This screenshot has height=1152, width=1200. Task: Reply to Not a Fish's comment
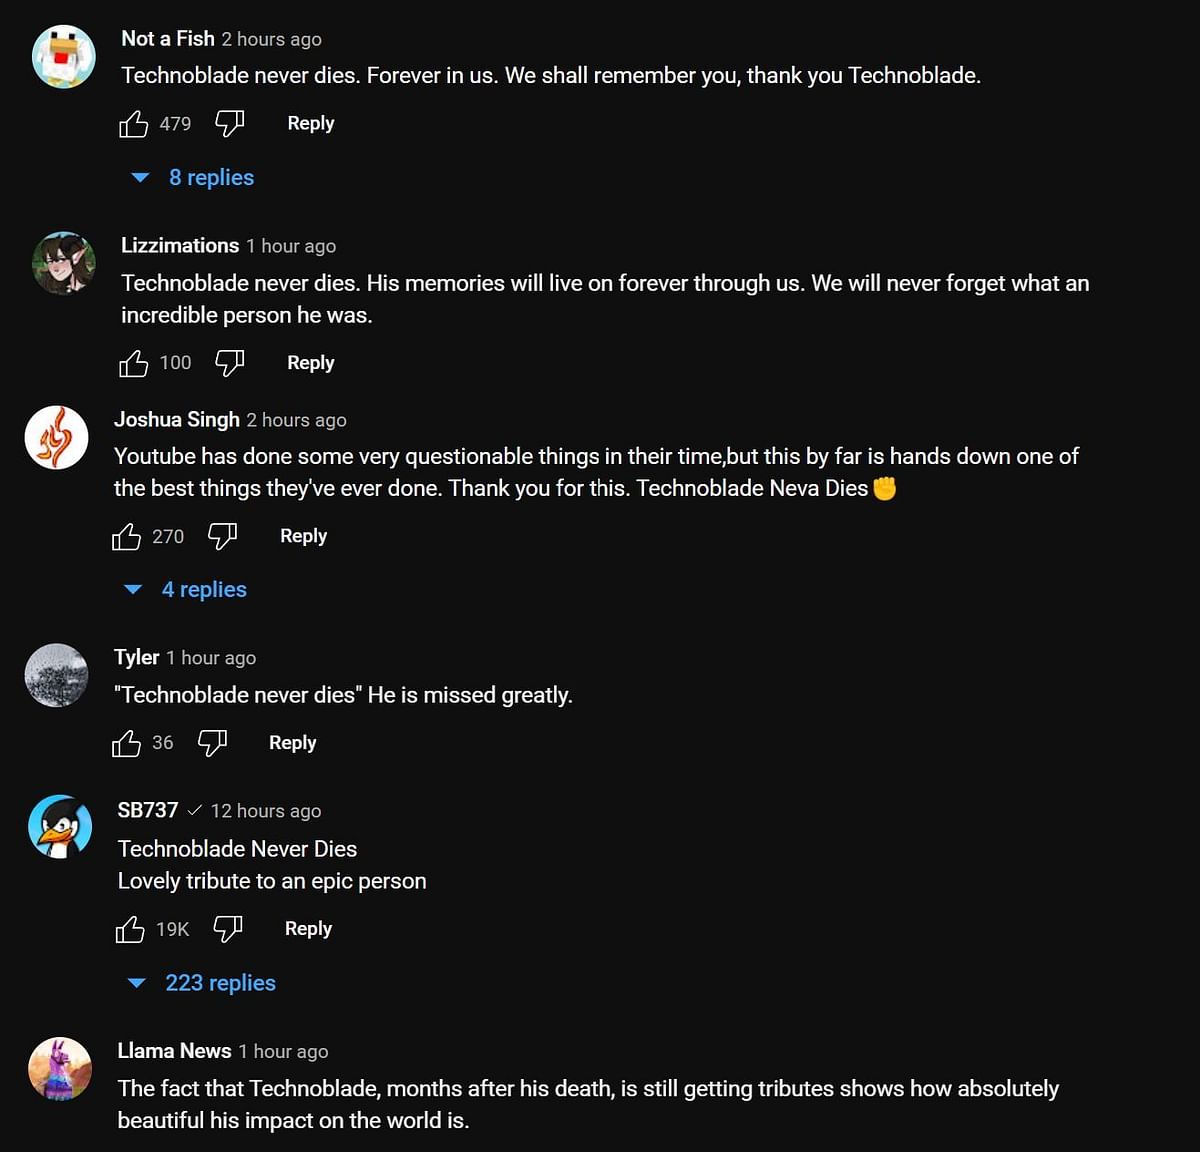tap(310, 123)
